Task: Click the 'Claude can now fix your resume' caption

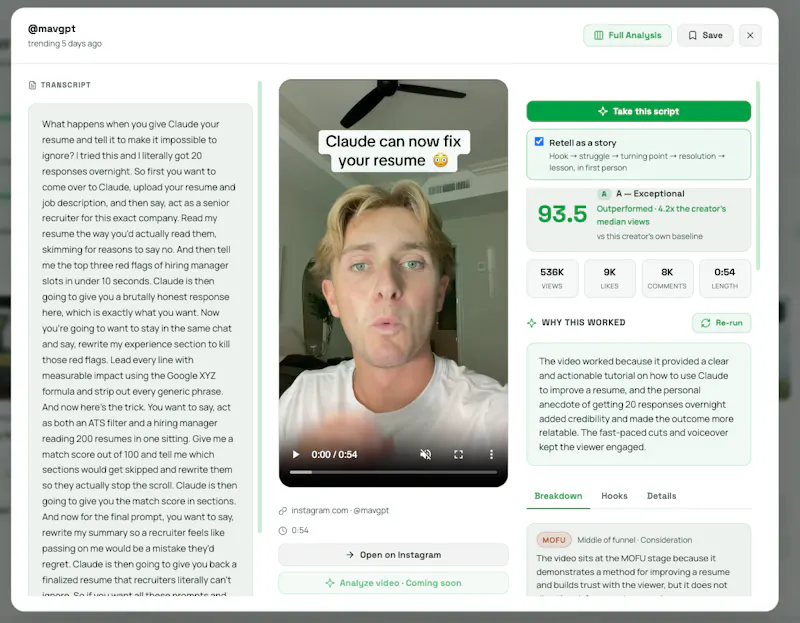Action: 393,151
